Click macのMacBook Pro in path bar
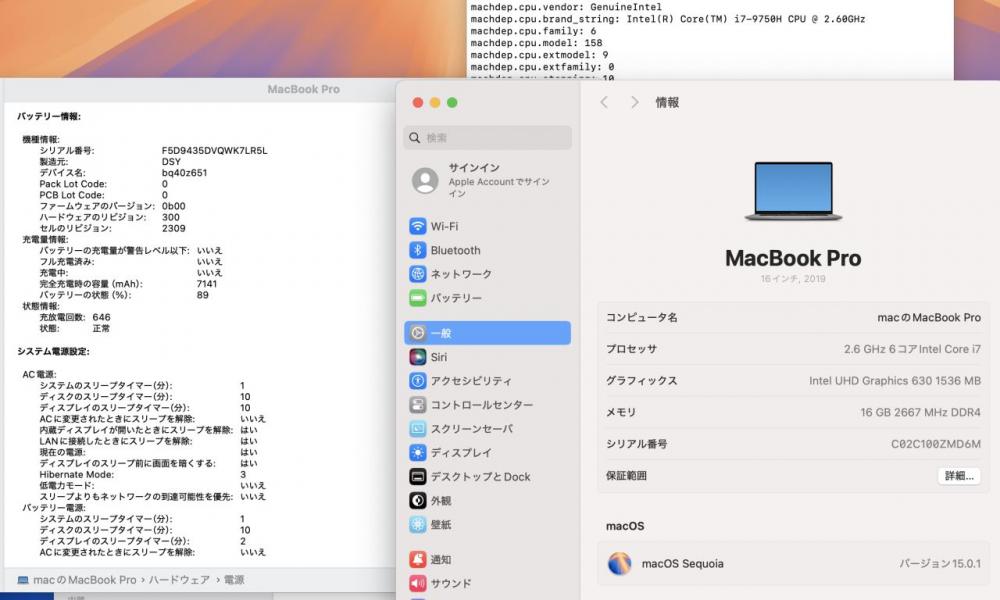The image size is (1000, 600). 85,580
